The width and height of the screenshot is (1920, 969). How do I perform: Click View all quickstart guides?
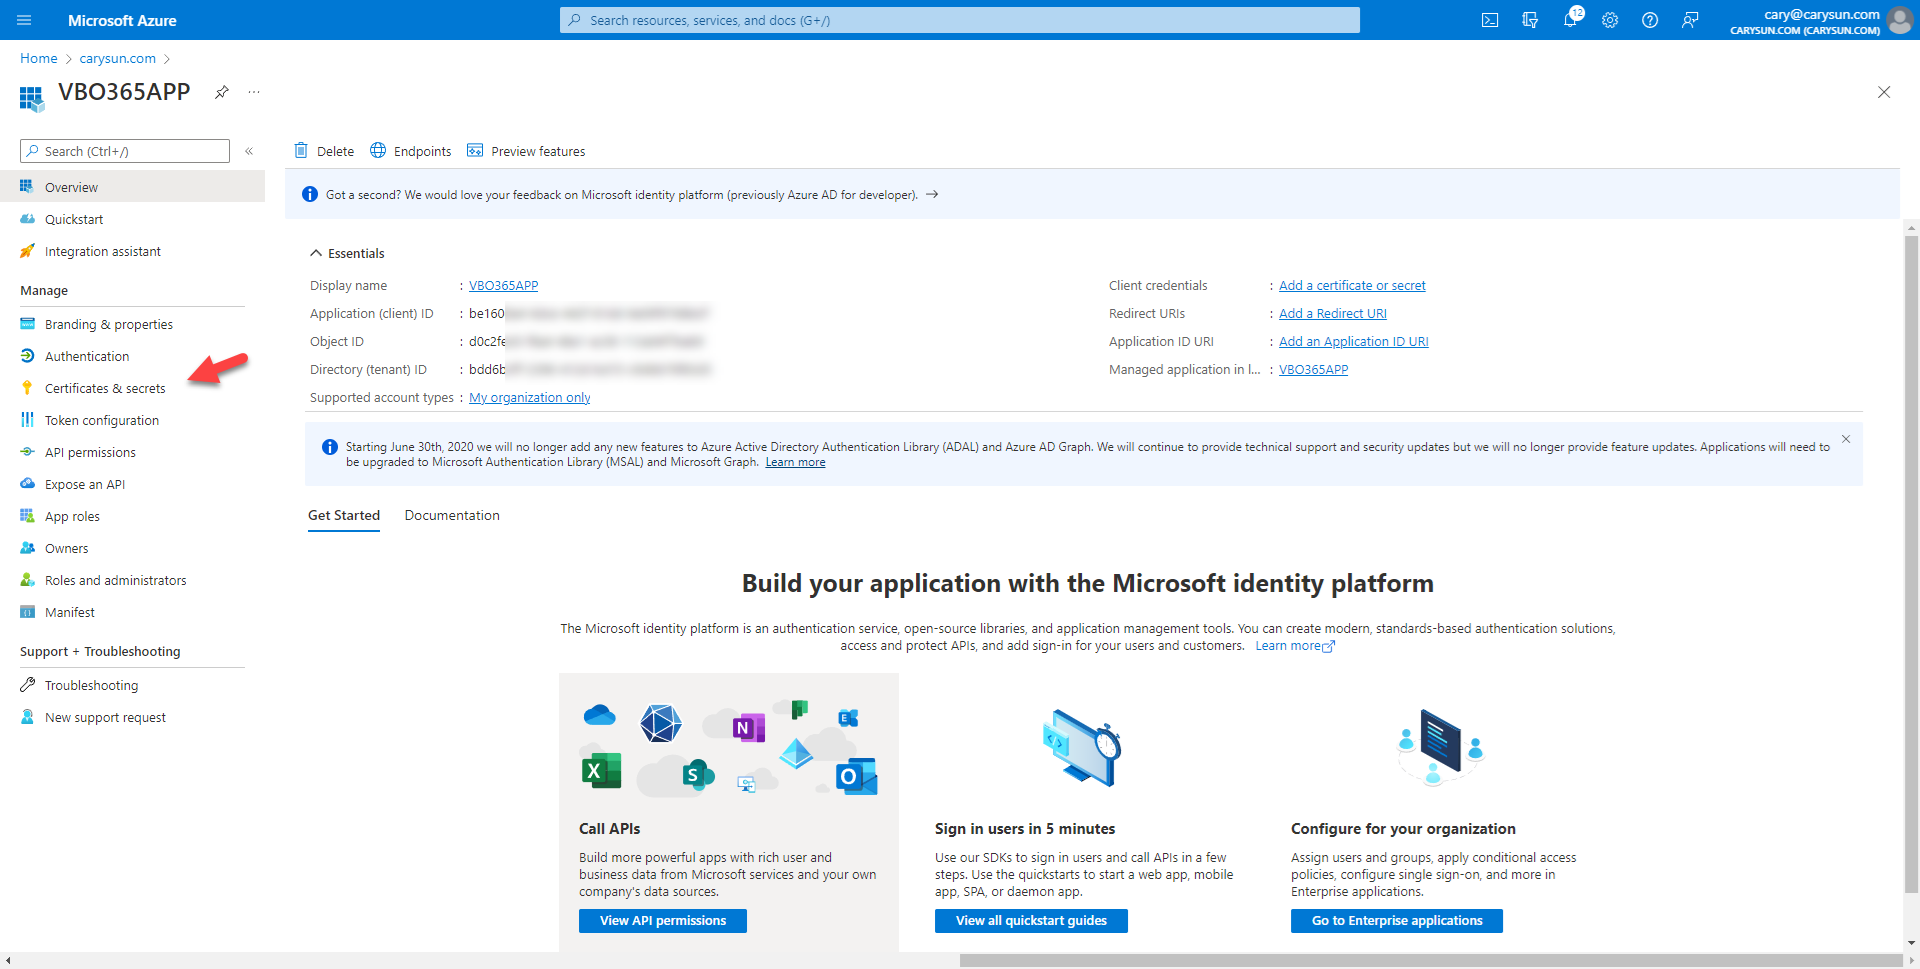[1031, 920]
